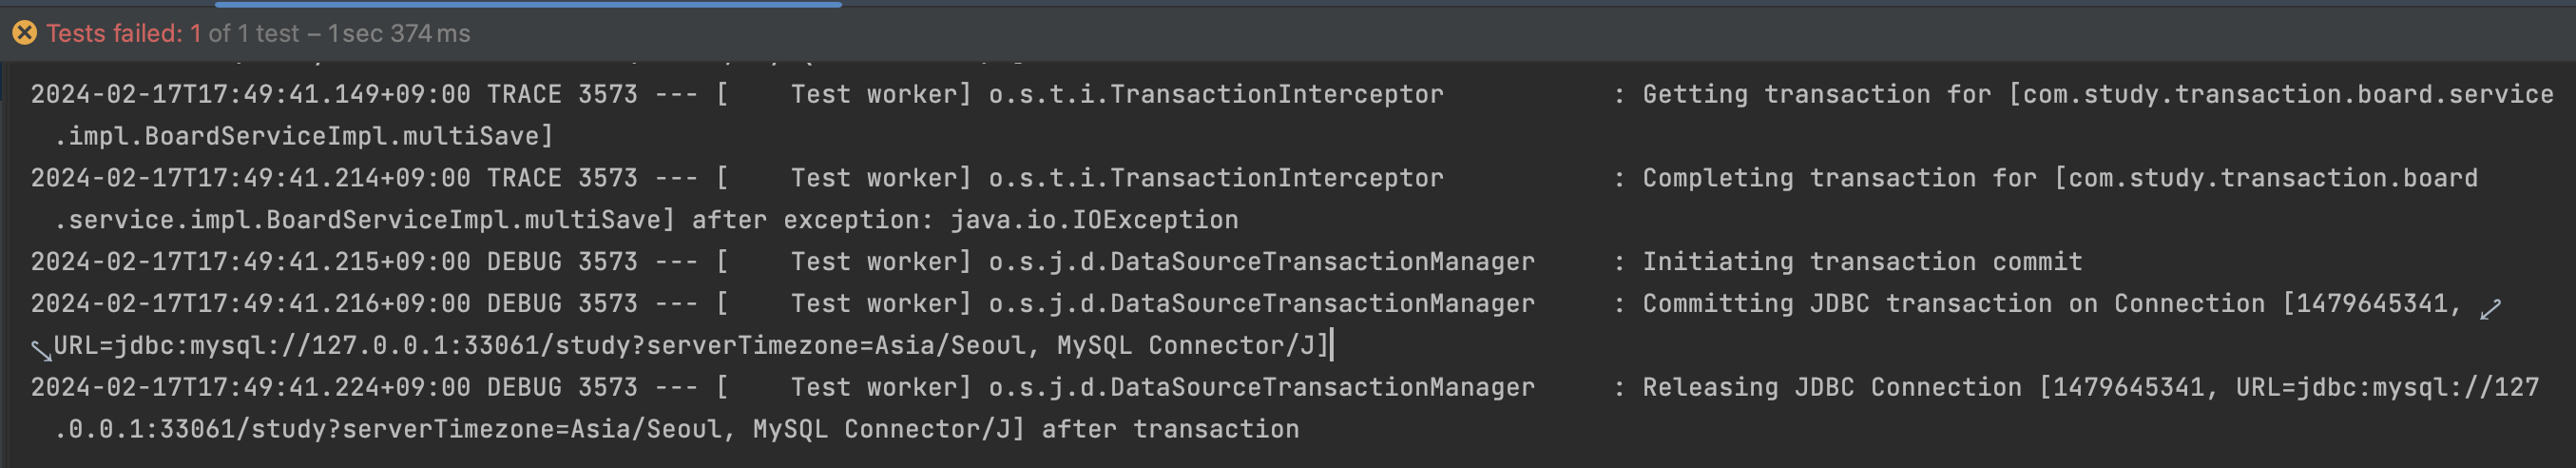
Task: Click the DEBUG level in the 41.215 log entry
Action: [x=524, y=262]
